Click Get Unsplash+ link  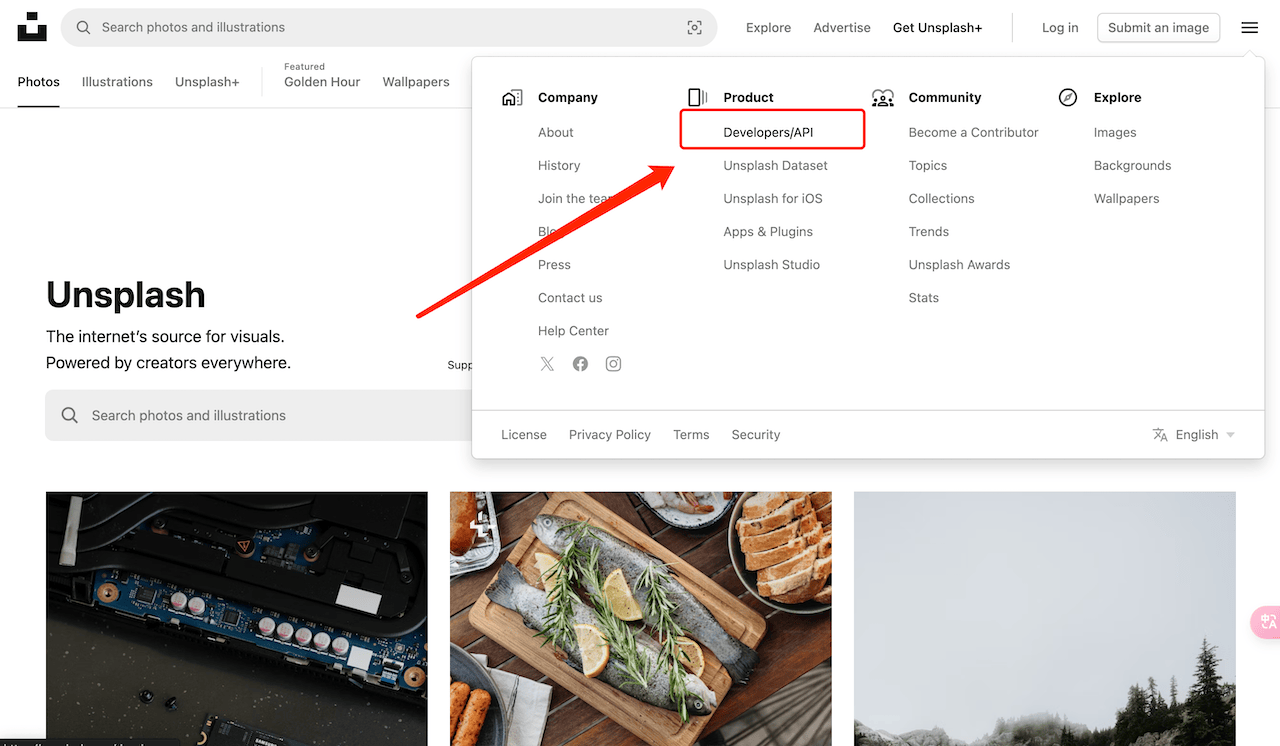pyautogui.click(x=938, y=28)
